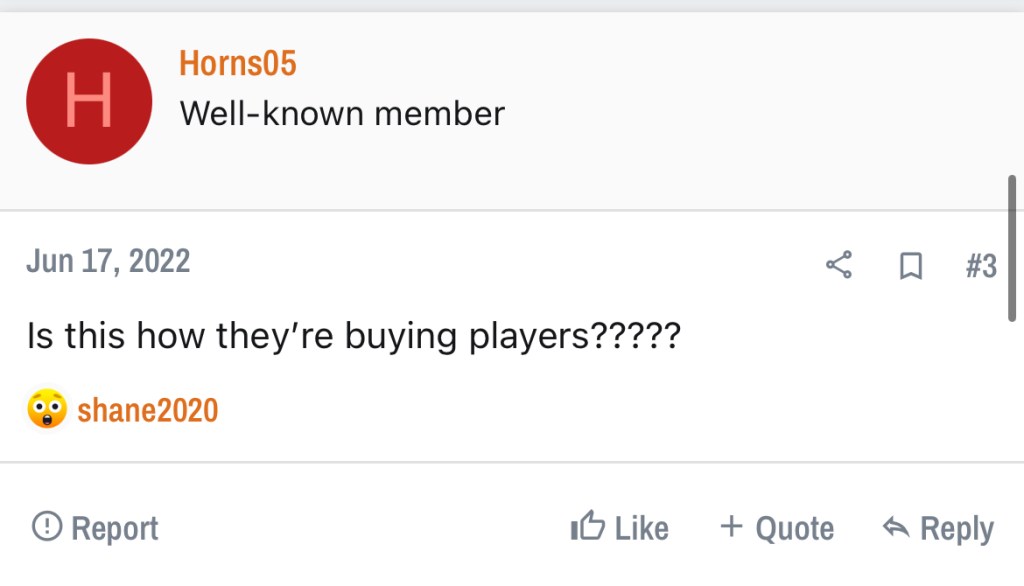This screenshot has width=1024, height=586.
Task: Click the Jun 17, 2022 timestamp
Action: point(108,261)
